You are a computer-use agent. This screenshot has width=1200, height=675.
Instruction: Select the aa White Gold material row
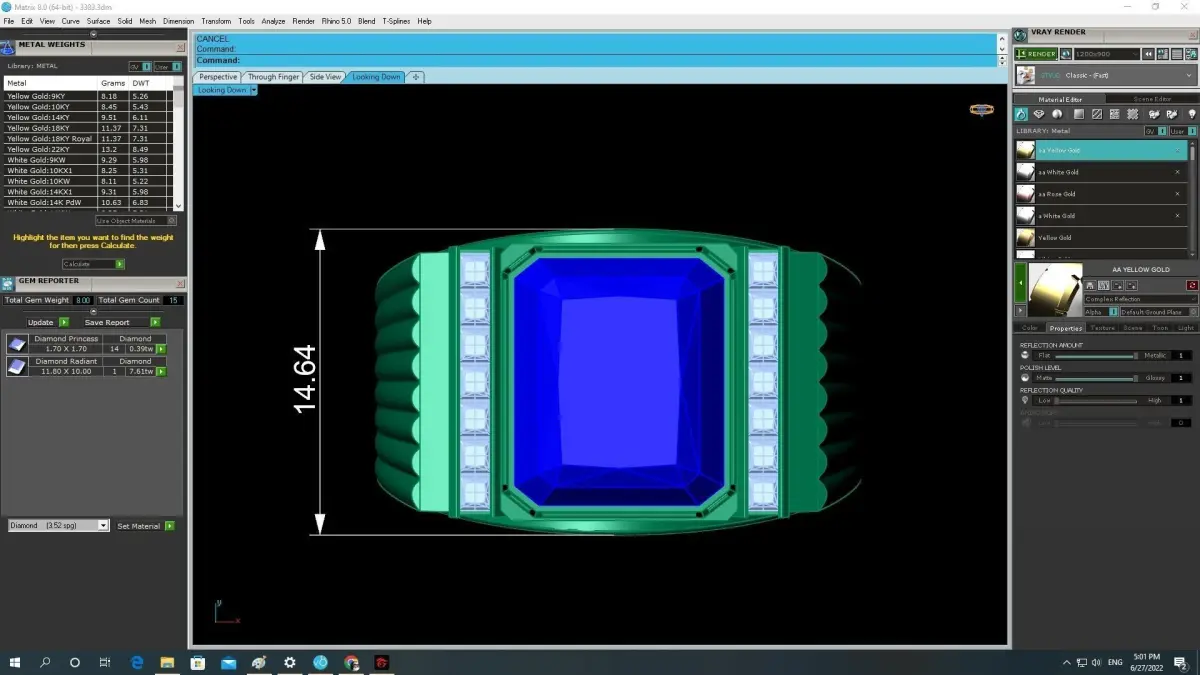click(x=1101, y=172)
